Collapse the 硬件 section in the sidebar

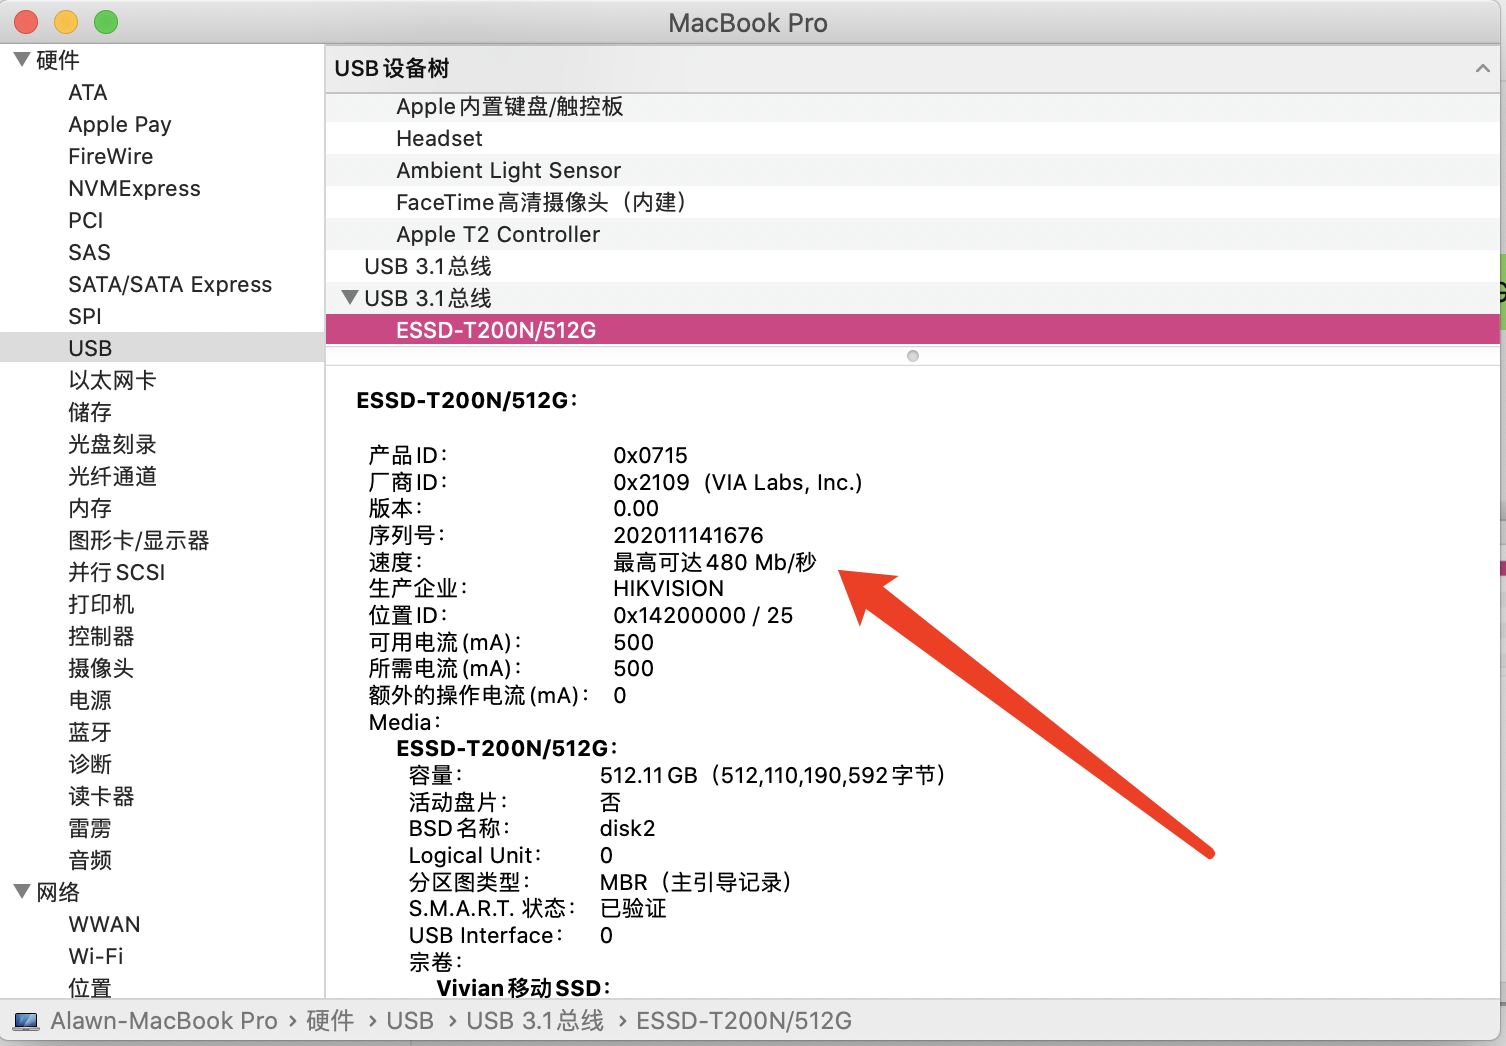[21, 60]
